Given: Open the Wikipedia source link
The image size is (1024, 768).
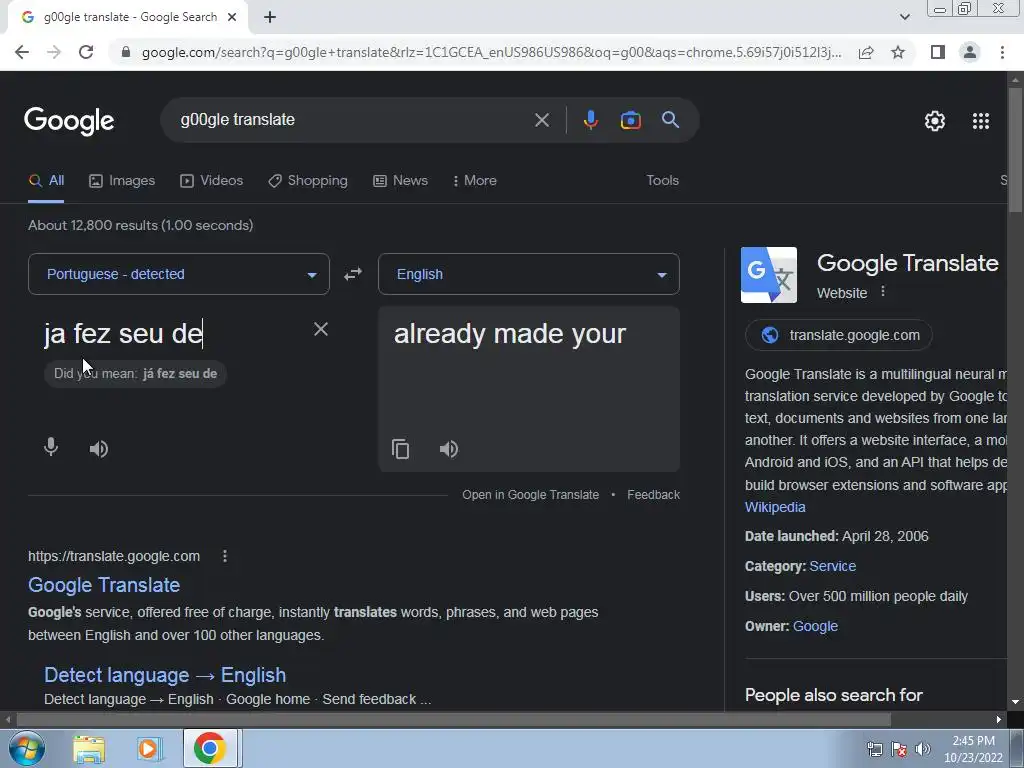Looking at the screenshot, I should point(775,507).
